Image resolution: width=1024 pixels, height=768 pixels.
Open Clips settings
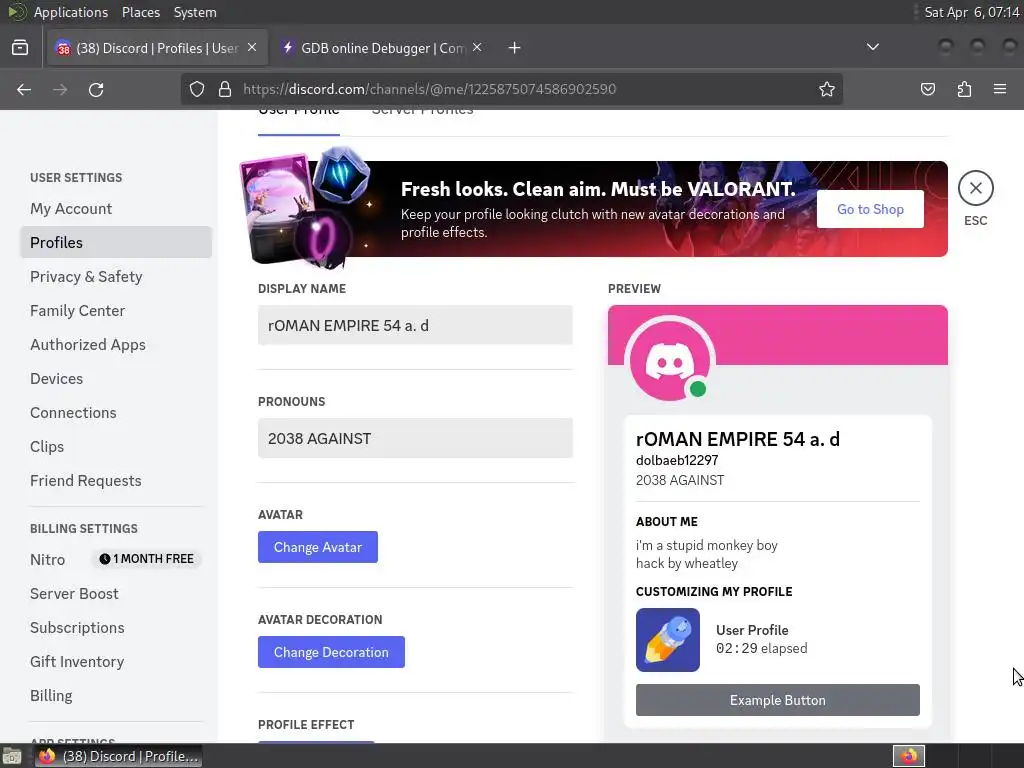point(116,446)
